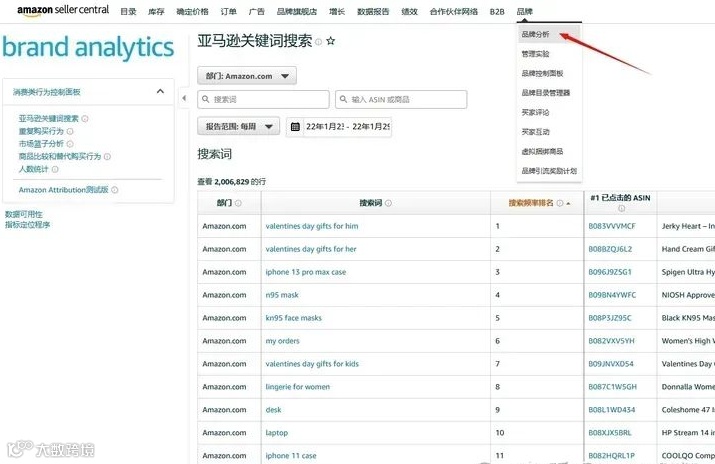Image resolution: width=715 pixels, height=464 pixels.
Task: Click the calendar icon in date range
Action: [x=295, y=127]
